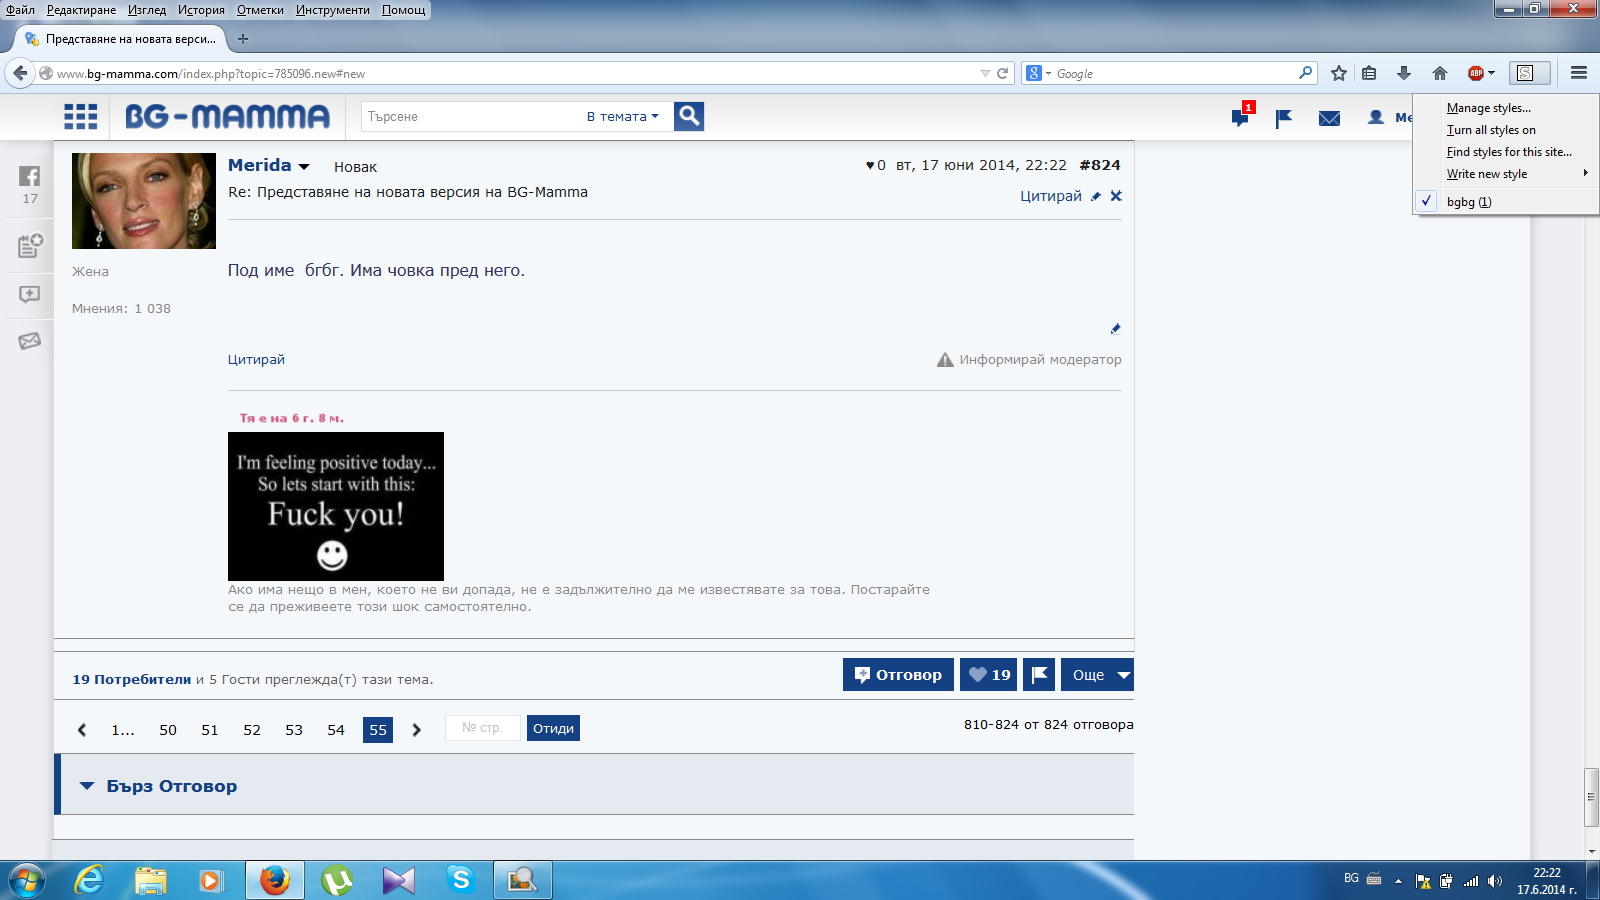Expand the 'Още' dropdown button

[x=1097, y=675]
